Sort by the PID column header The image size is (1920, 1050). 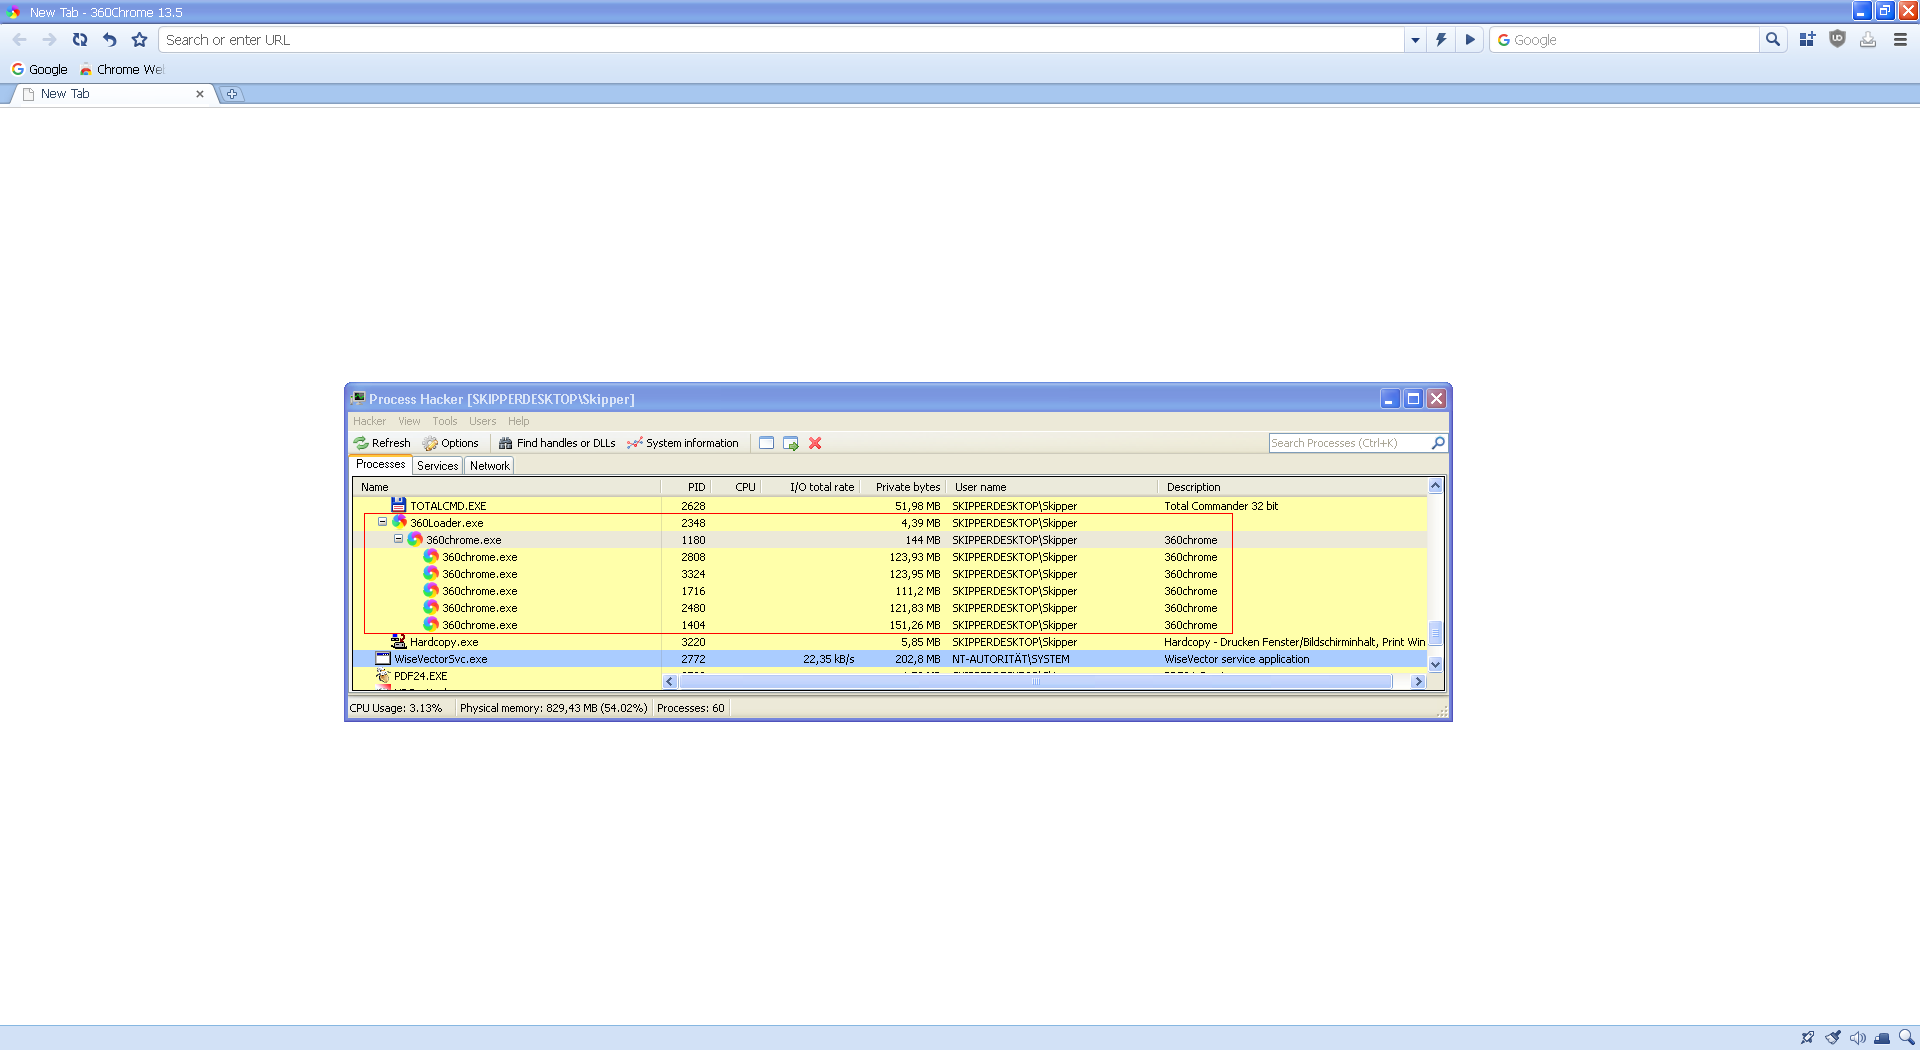pos(686,487)
